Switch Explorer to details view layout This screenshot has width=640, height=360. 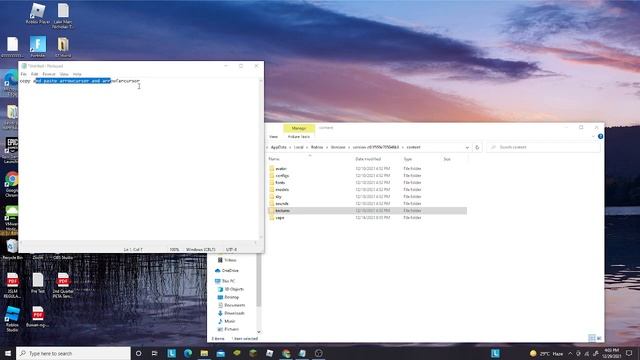point(591,338)
